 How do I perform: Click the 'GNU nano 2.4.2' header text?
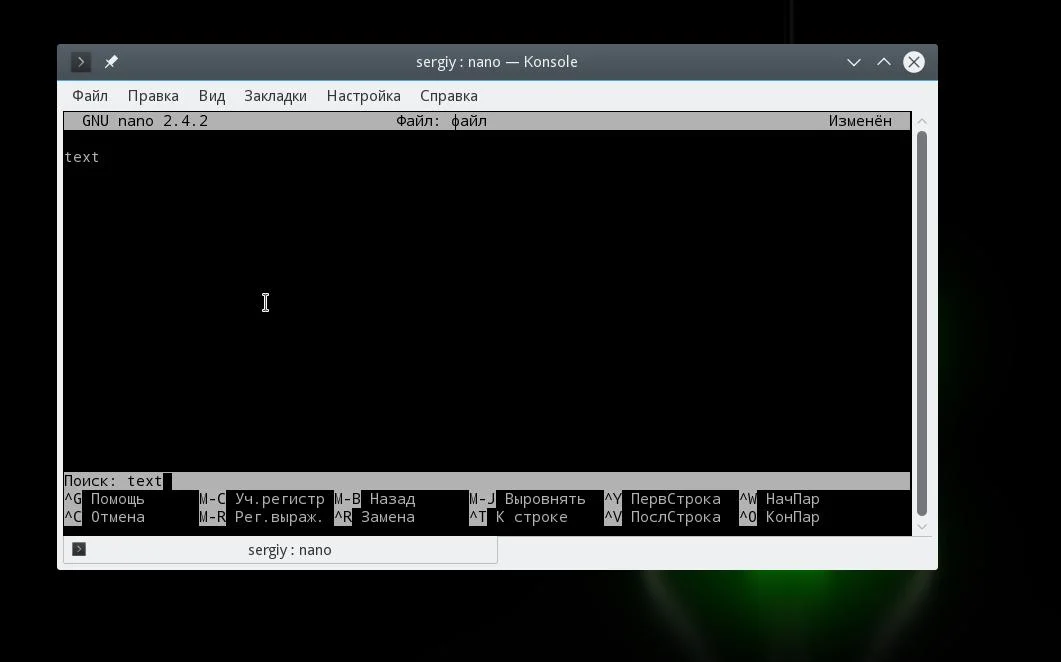[145, 121]
